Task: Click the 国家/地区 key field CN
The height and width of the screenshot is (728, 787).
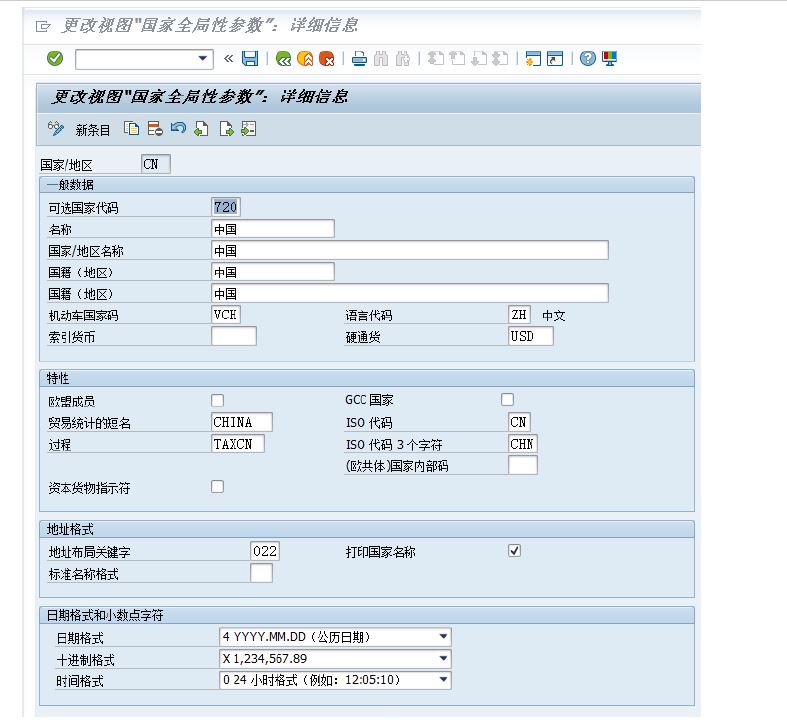Action: coord(156,164)
